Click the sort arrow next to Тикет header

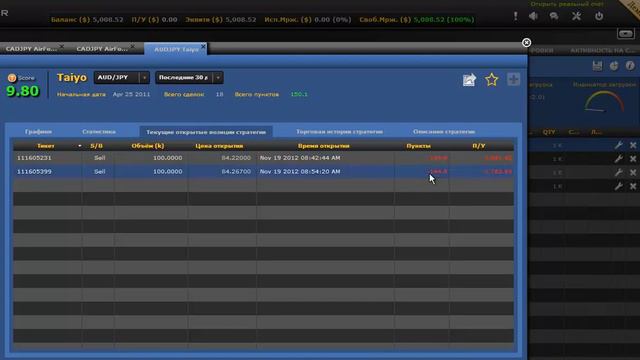click(x=80, y=146)
